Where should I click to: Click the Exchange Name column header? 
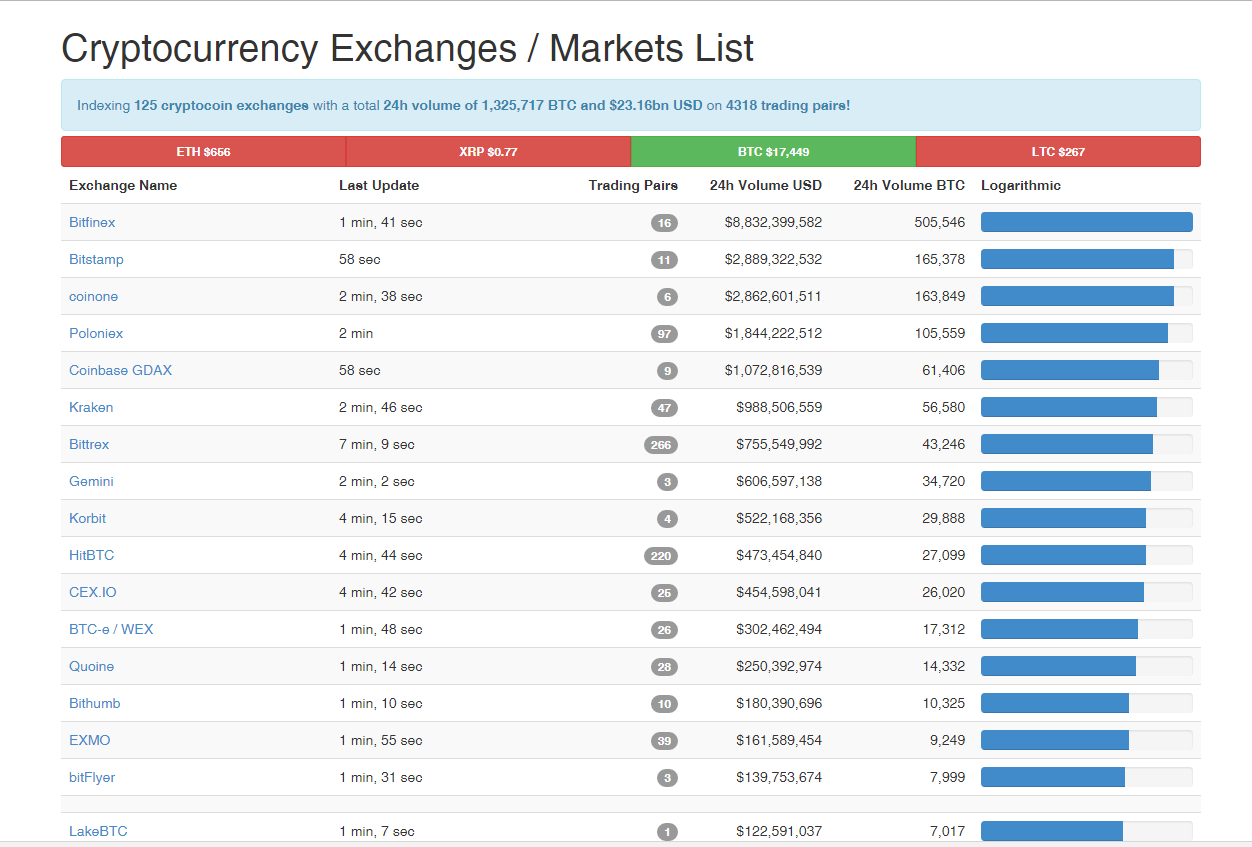coord(123,185)
